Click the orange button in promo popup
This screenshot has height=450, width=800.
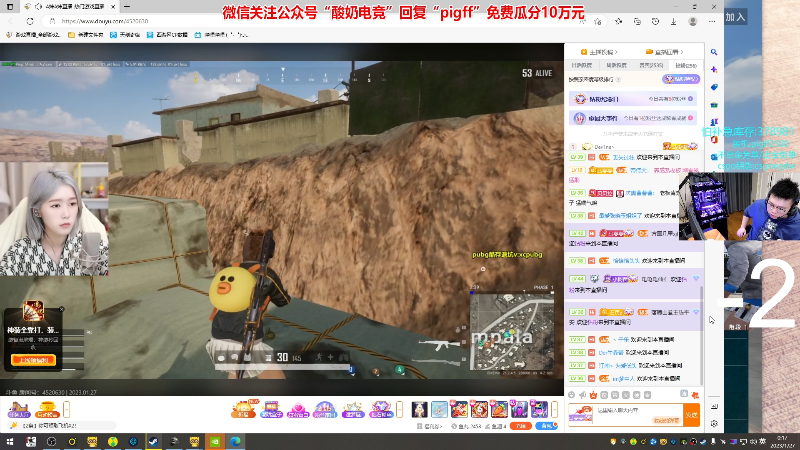click(x=33, y=360)
